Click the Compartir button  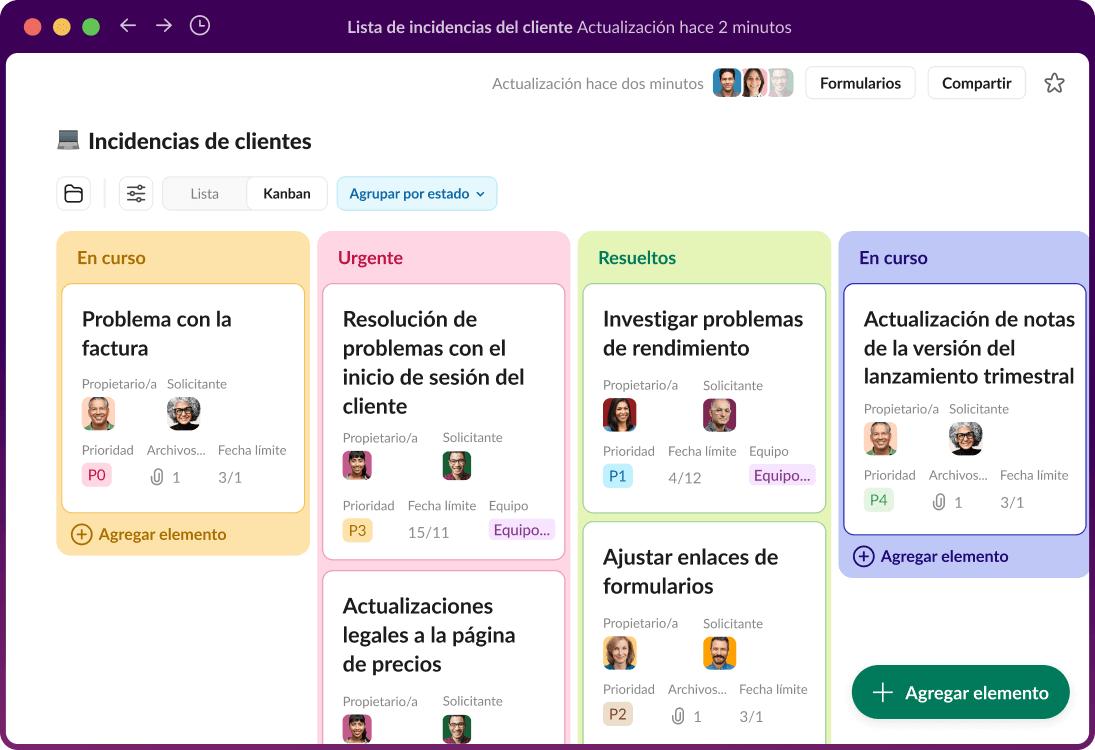pos(976,83)
